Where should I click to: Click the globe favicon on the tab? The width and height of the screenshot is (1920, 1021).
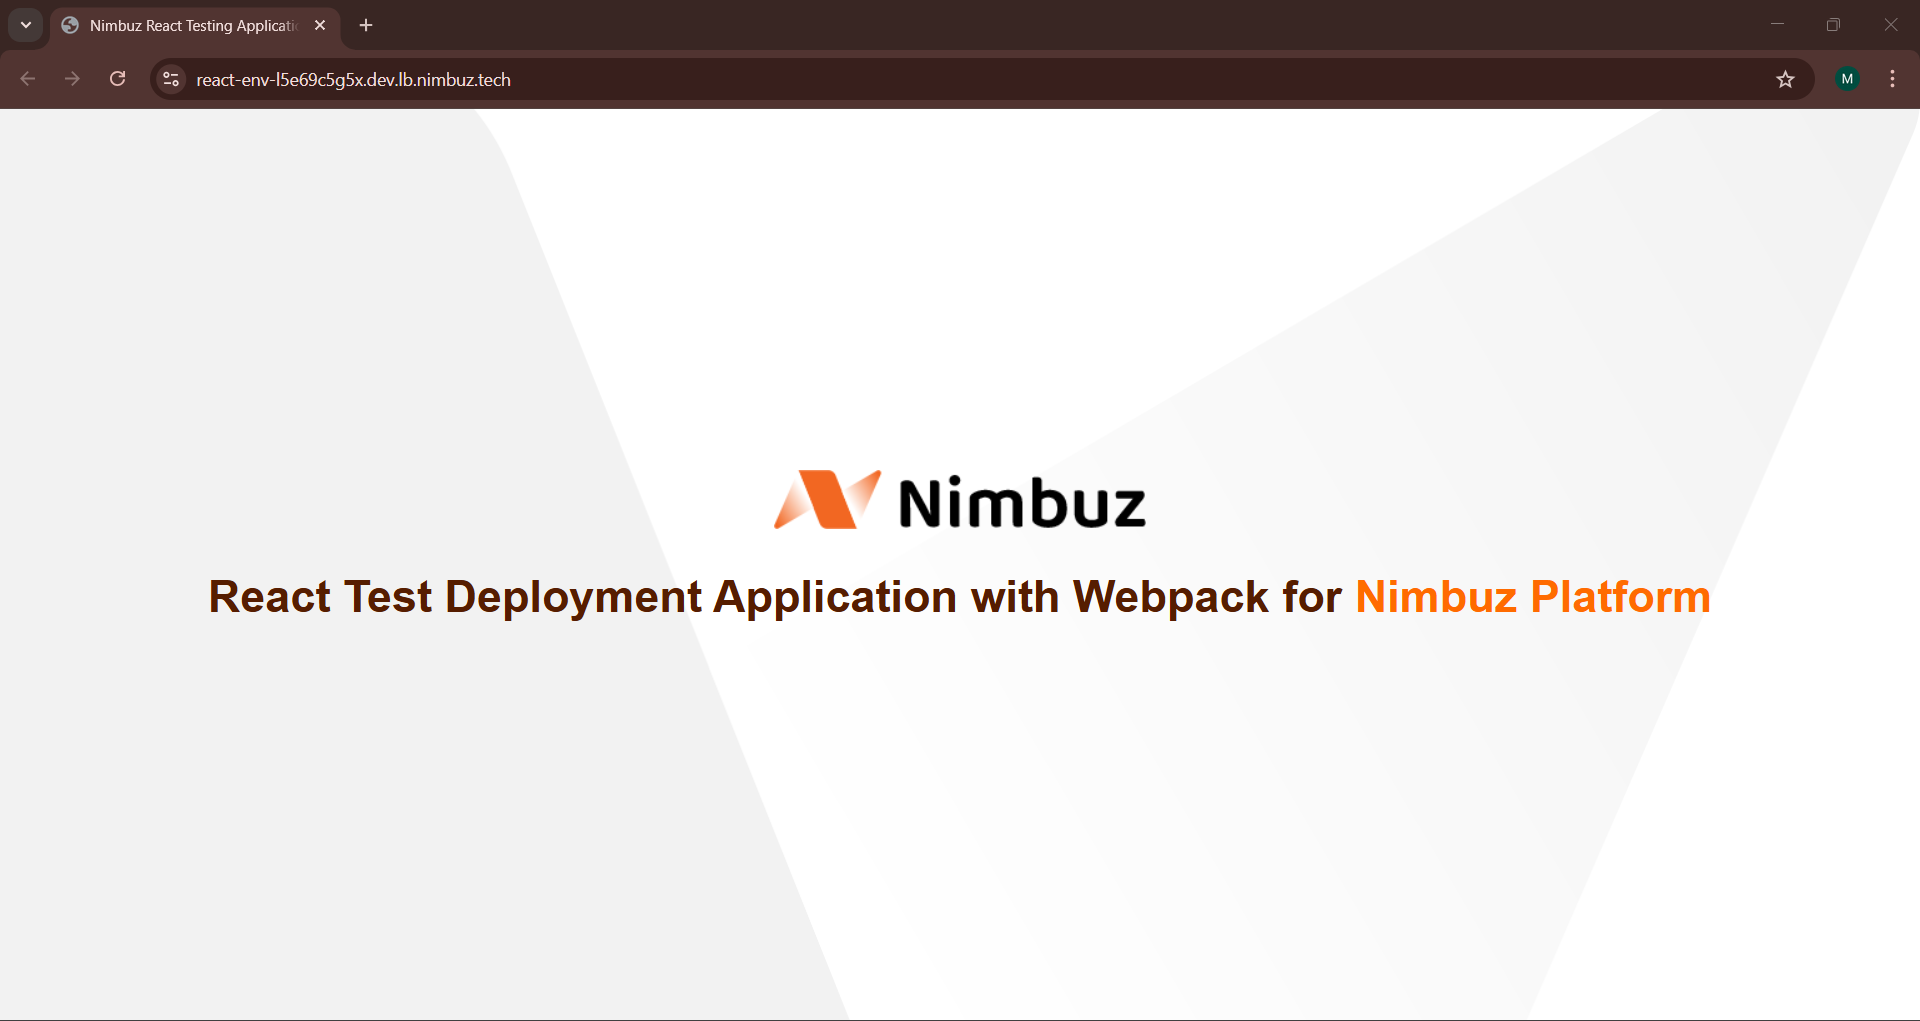[70, 25]
